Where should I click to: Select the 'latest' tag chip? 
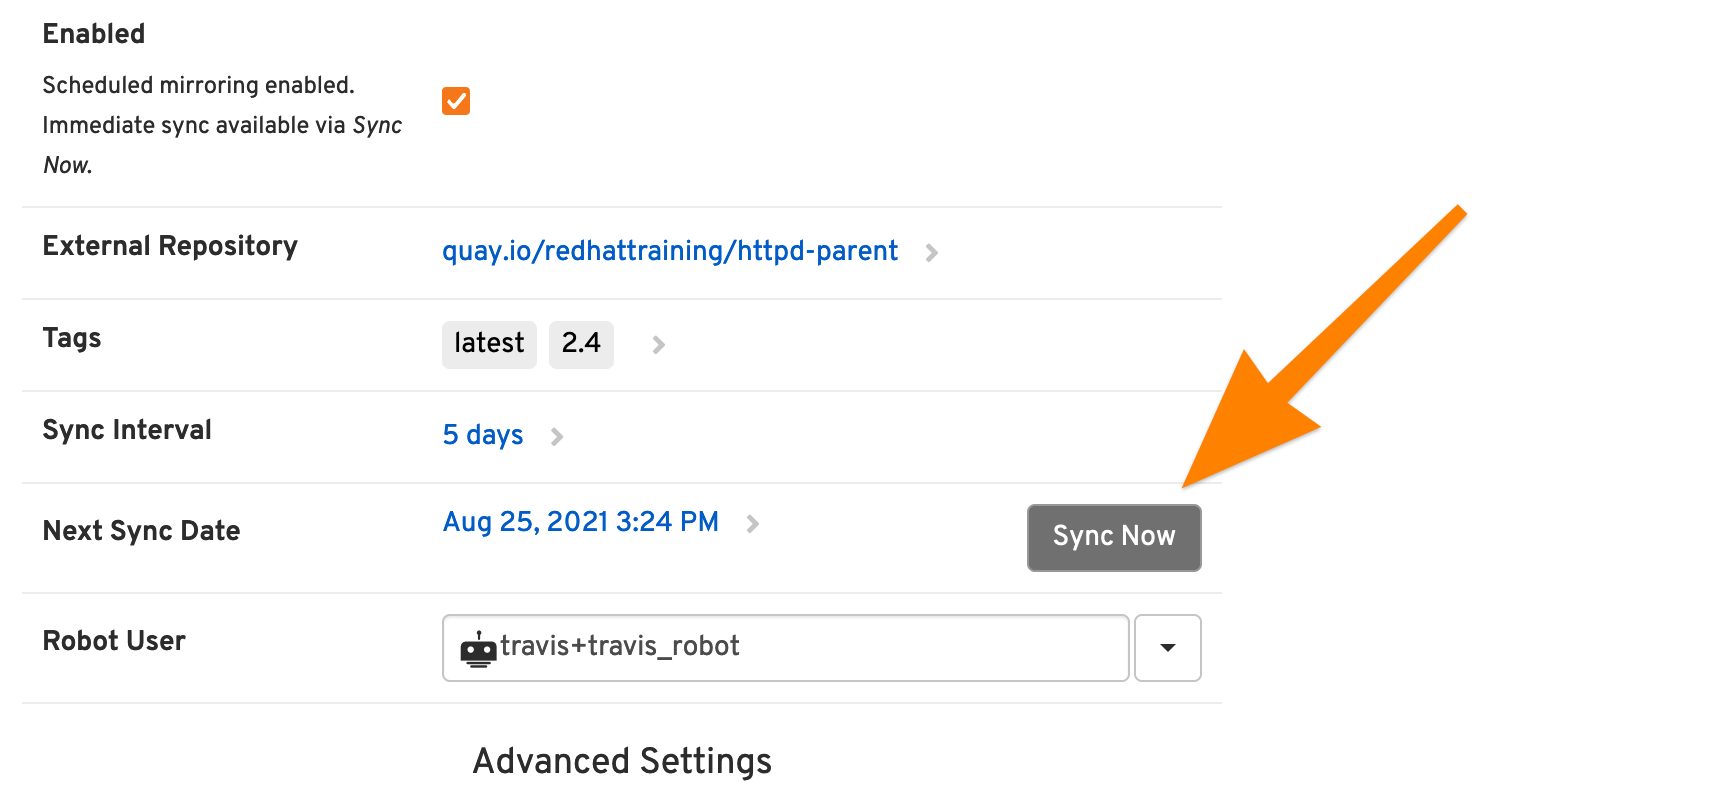(x=489, y=344)
